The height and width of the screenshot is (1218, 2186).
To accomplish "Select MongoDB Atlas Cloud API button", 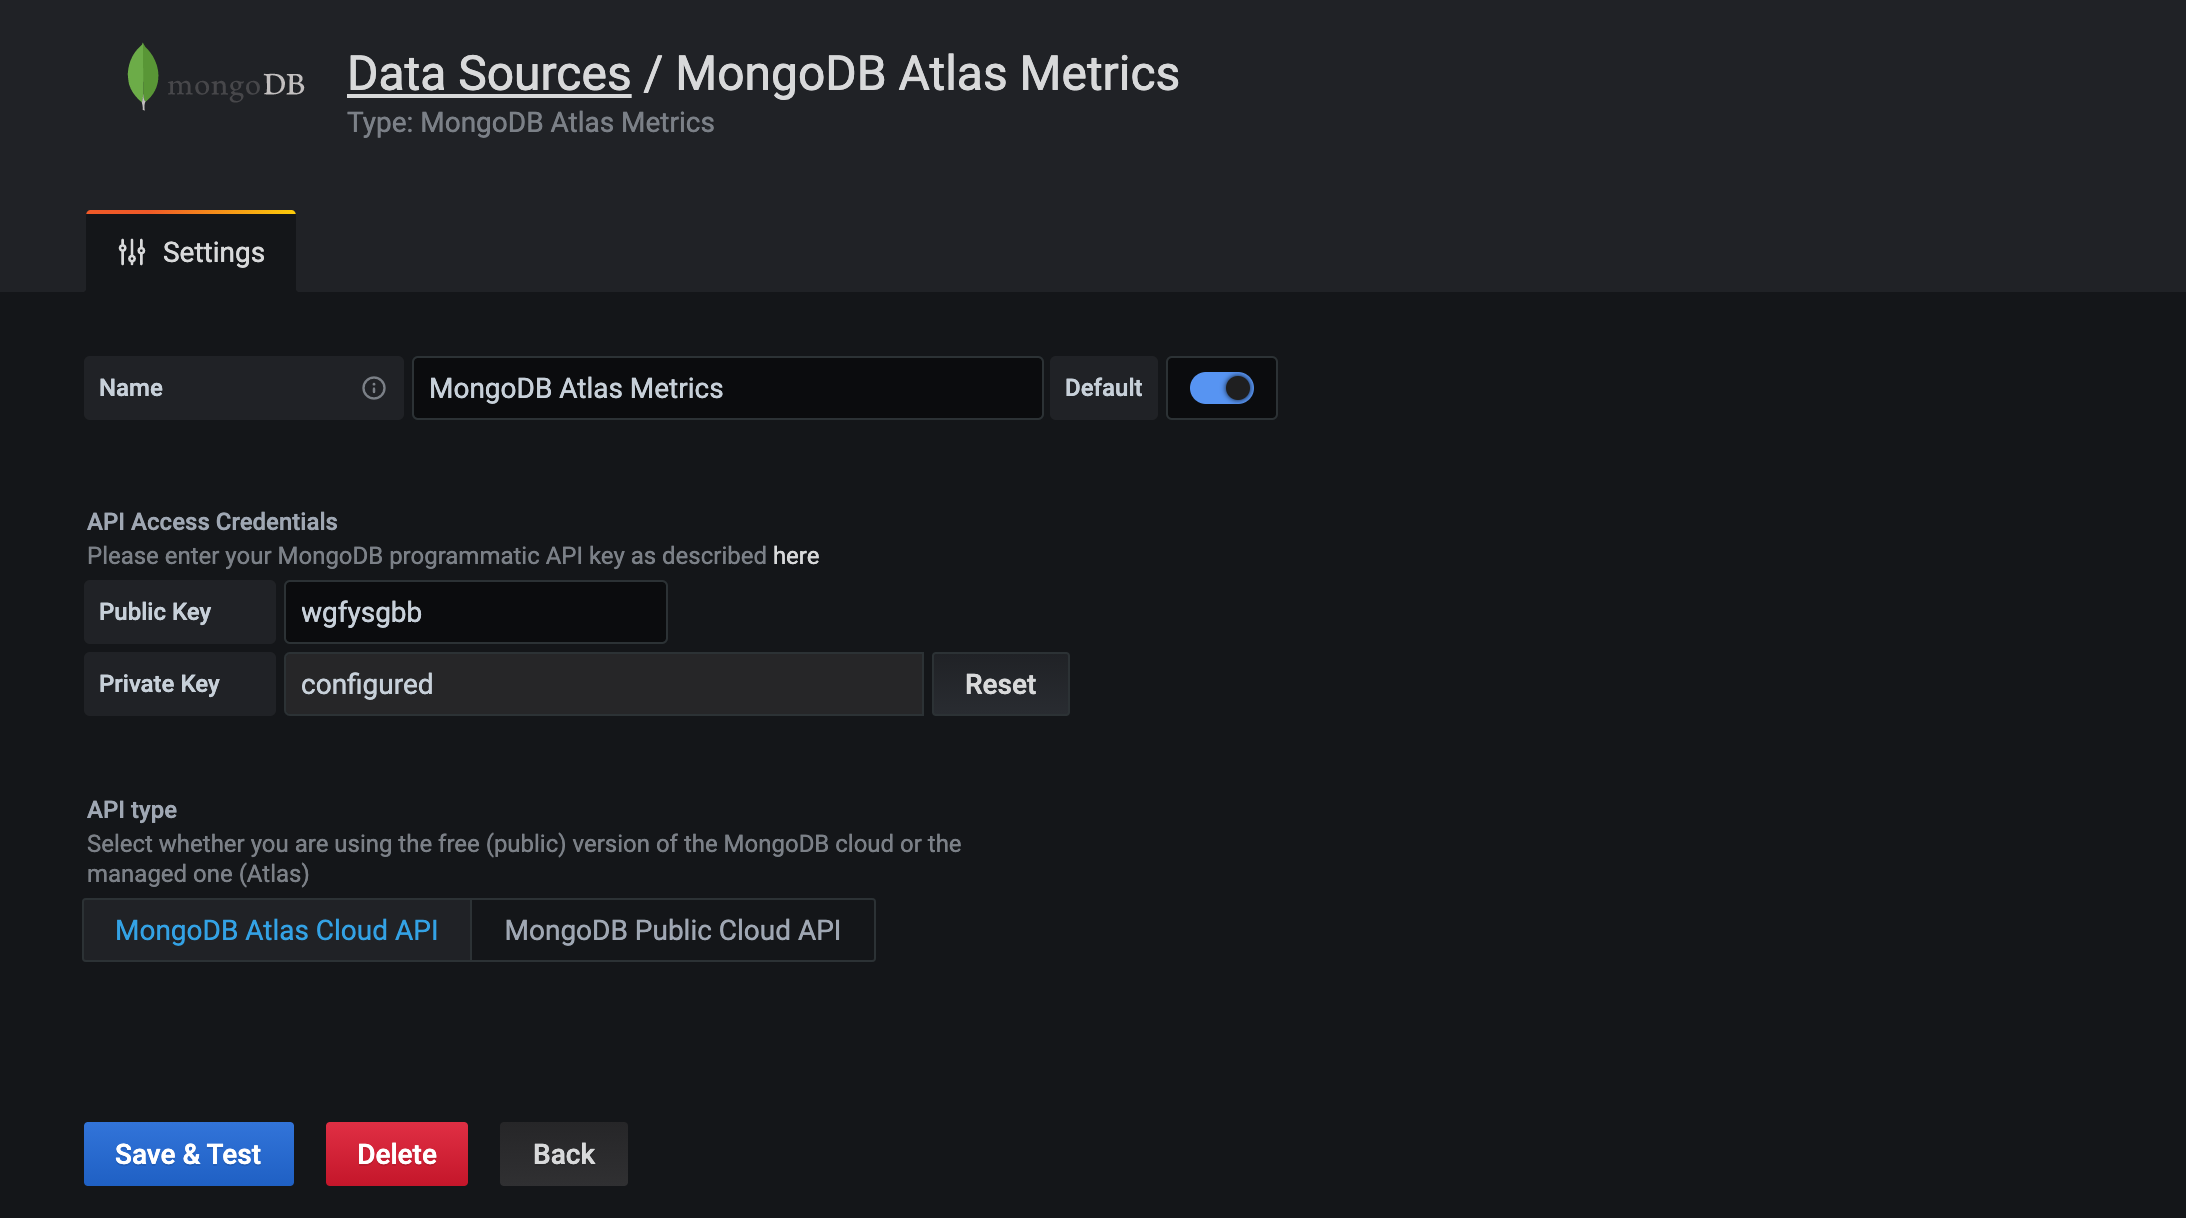I will pos(277,928).
